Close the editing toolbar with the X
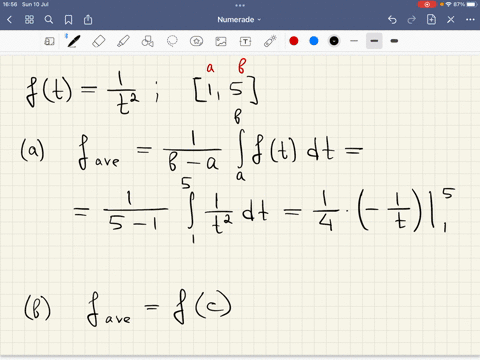This screenshot has width=480, height=360. pyautogui.click(x=451, y=20)
